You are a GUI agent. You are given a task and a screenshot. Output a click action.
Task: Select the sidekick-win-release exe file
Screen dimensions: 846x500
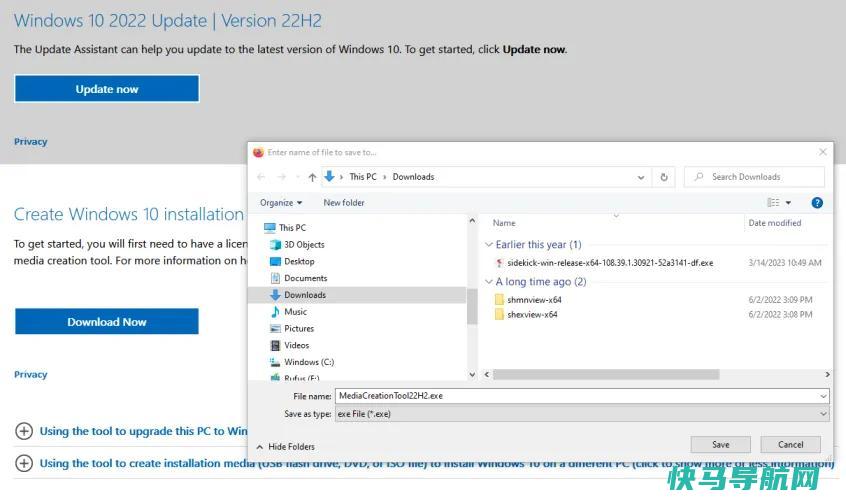[610, 263]
